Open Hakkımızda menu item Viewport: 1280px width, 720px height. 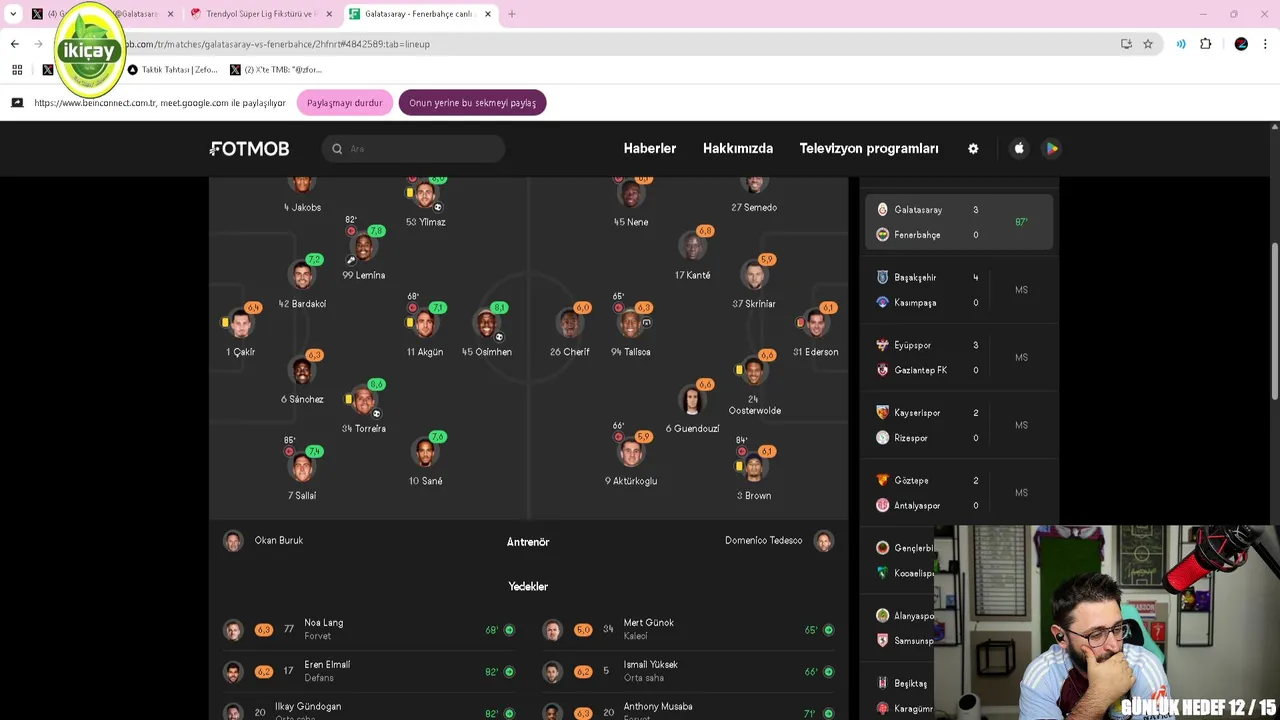coord(738,148)
